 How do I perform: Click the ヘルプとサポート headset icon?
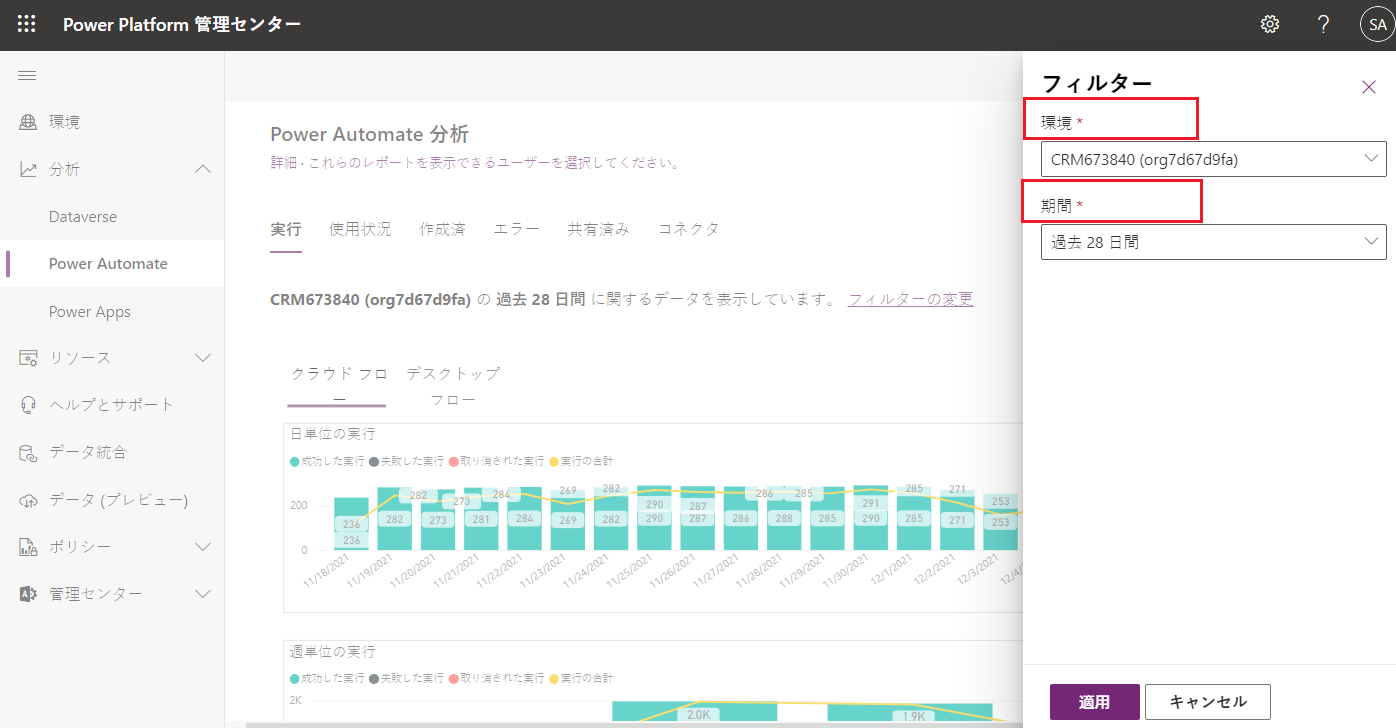pos(28,405)
